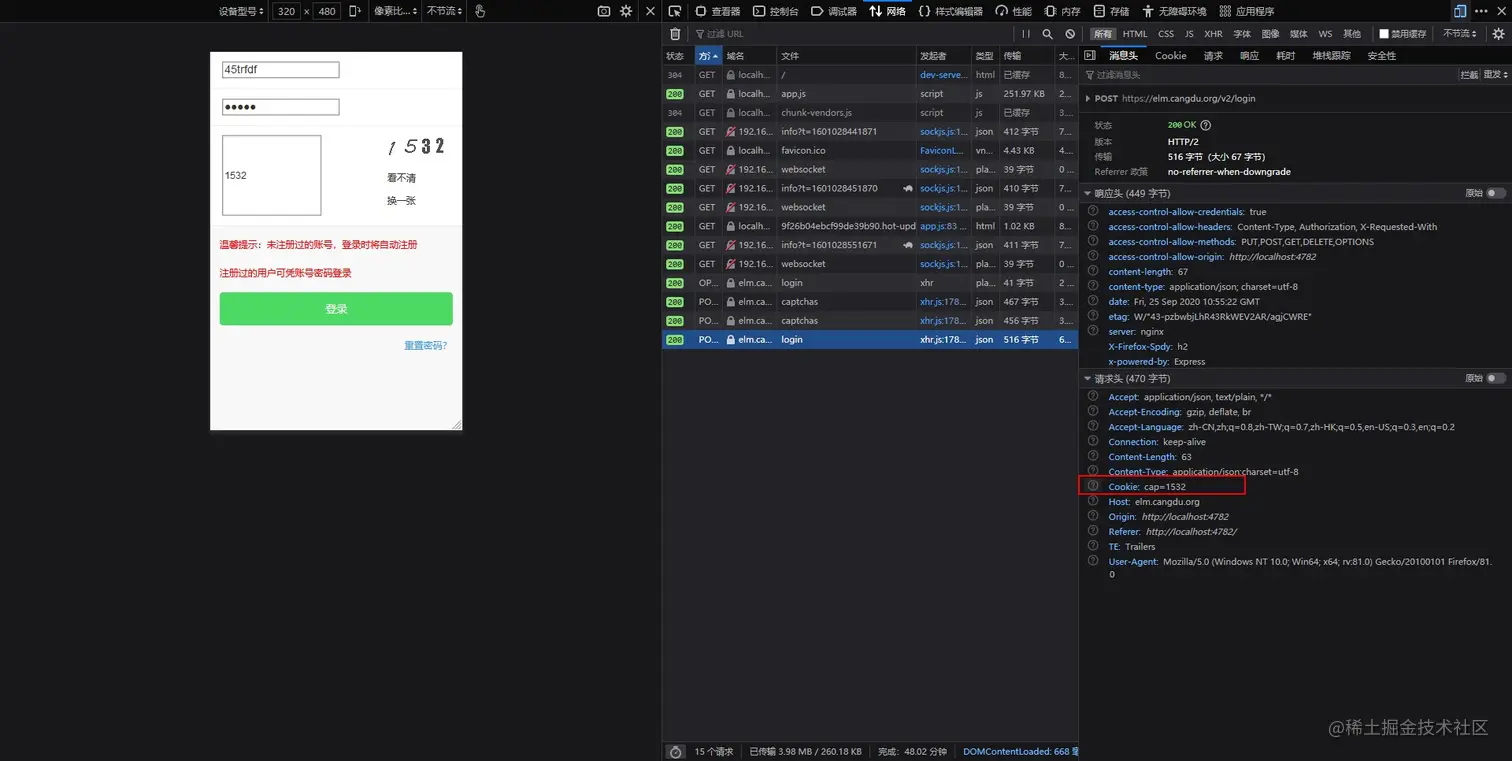The image size is (1512, 761).
Task: Open xhr.js initiator link of login row
Action: (943, 340)
